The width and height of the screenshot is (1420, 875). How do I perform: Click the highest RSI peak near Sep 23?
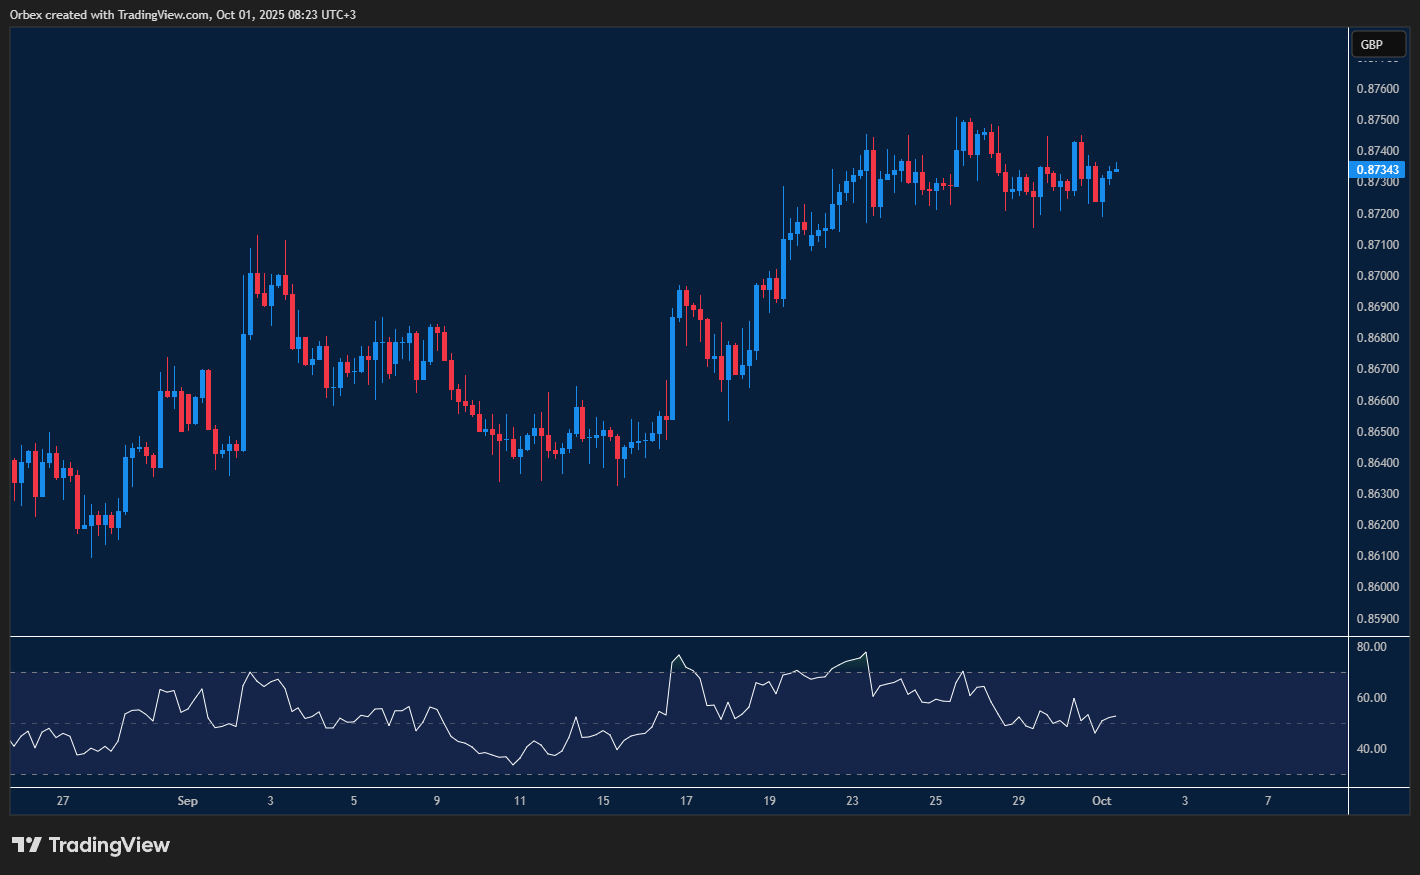point(866,653)
